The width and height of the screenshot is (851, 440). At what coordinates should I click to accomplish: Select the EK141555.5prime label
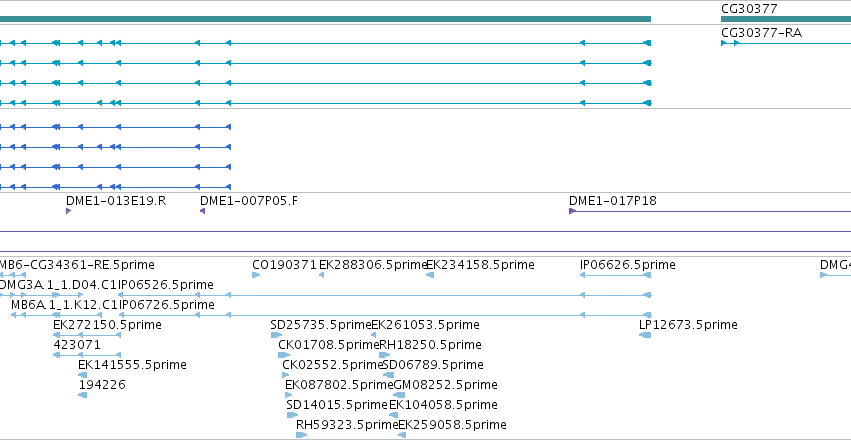point(132,365)
